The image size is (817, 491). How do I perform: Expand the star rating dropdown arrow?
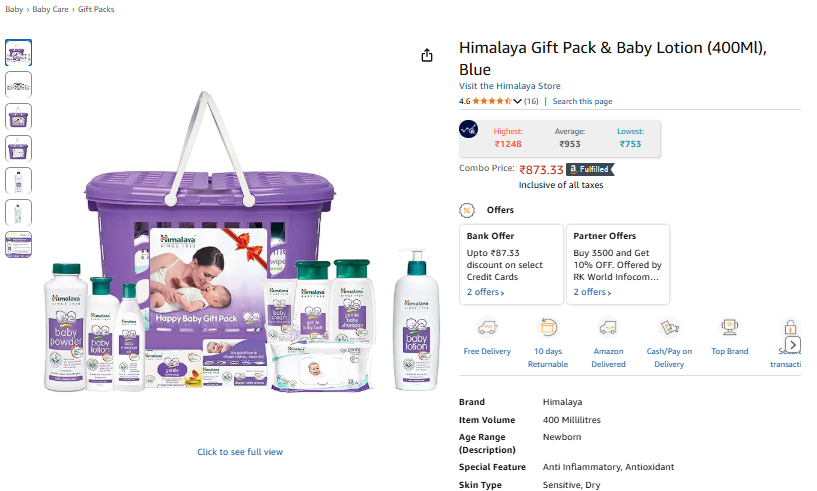coord(517,101)
